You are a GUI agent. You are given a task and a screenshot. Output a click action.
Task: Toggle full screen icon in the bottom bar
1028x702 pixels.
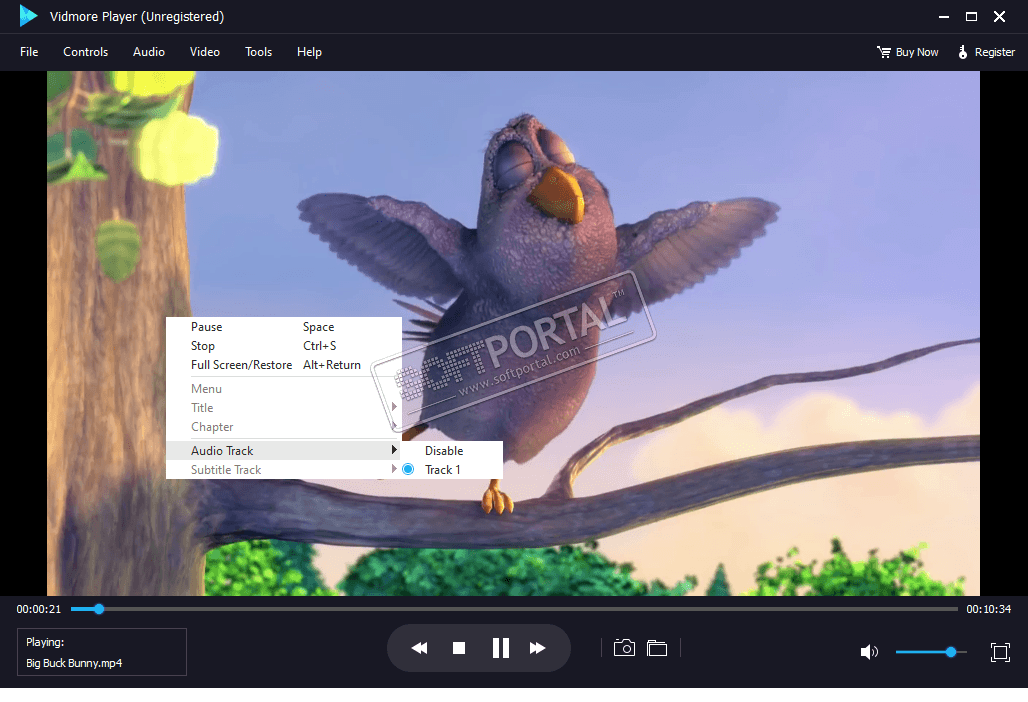pos(1000,652)
